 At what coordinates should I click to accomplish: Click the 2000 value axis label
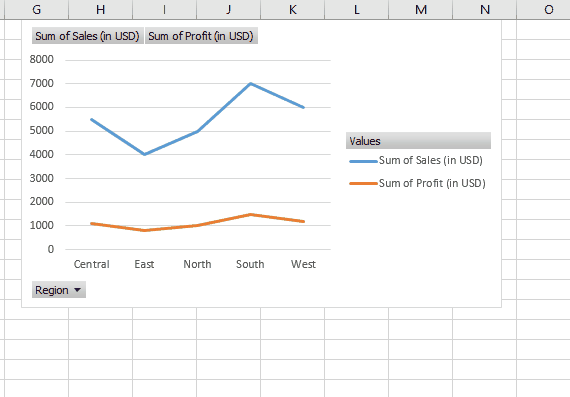(x=42, y=201)
